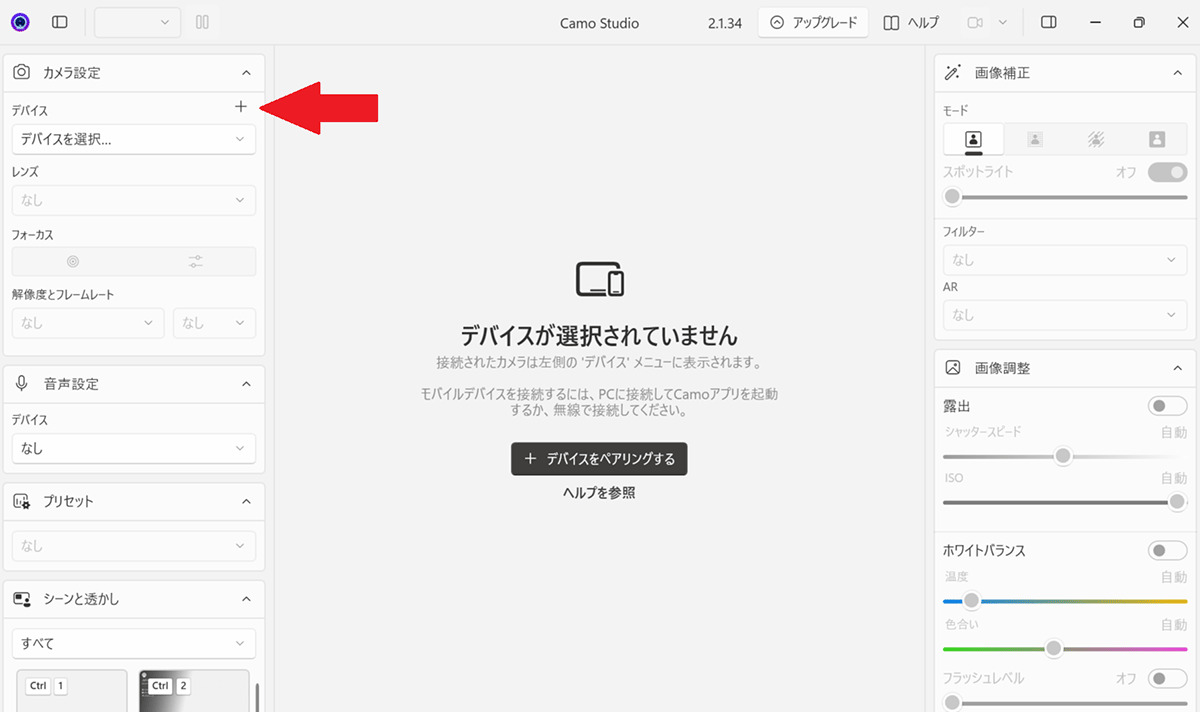Open the フィルター dropdown
The height and width of the screenshot is (712, 1200).
(x=1065, y=260)
